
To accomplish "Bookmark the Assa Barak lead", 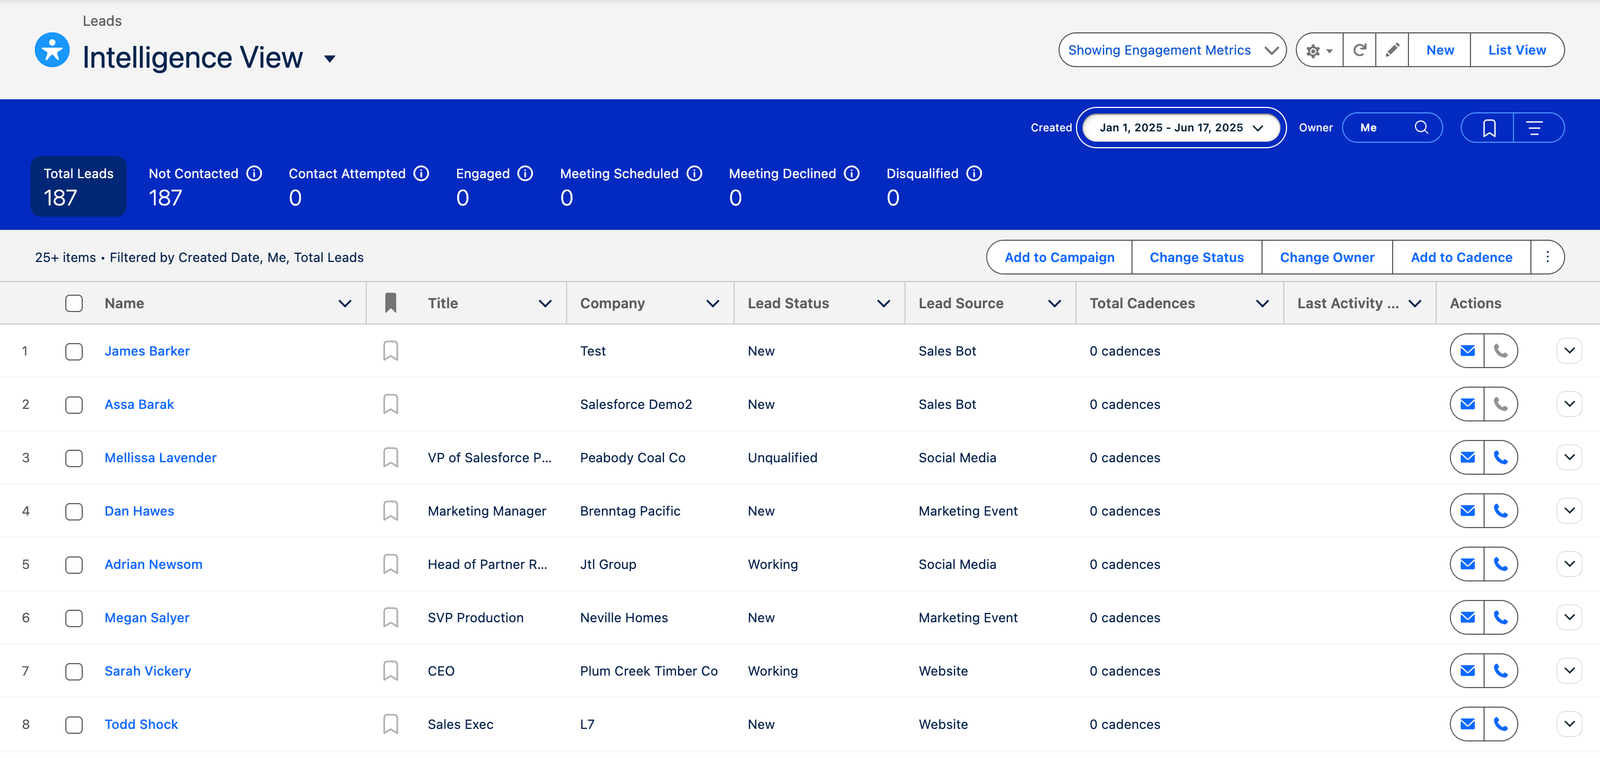I will pos(391,404).
